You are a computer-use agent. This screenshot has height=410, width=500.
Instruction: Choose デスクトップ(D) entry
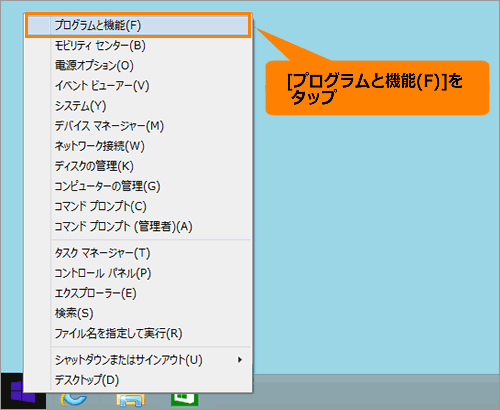coord(138,380)
